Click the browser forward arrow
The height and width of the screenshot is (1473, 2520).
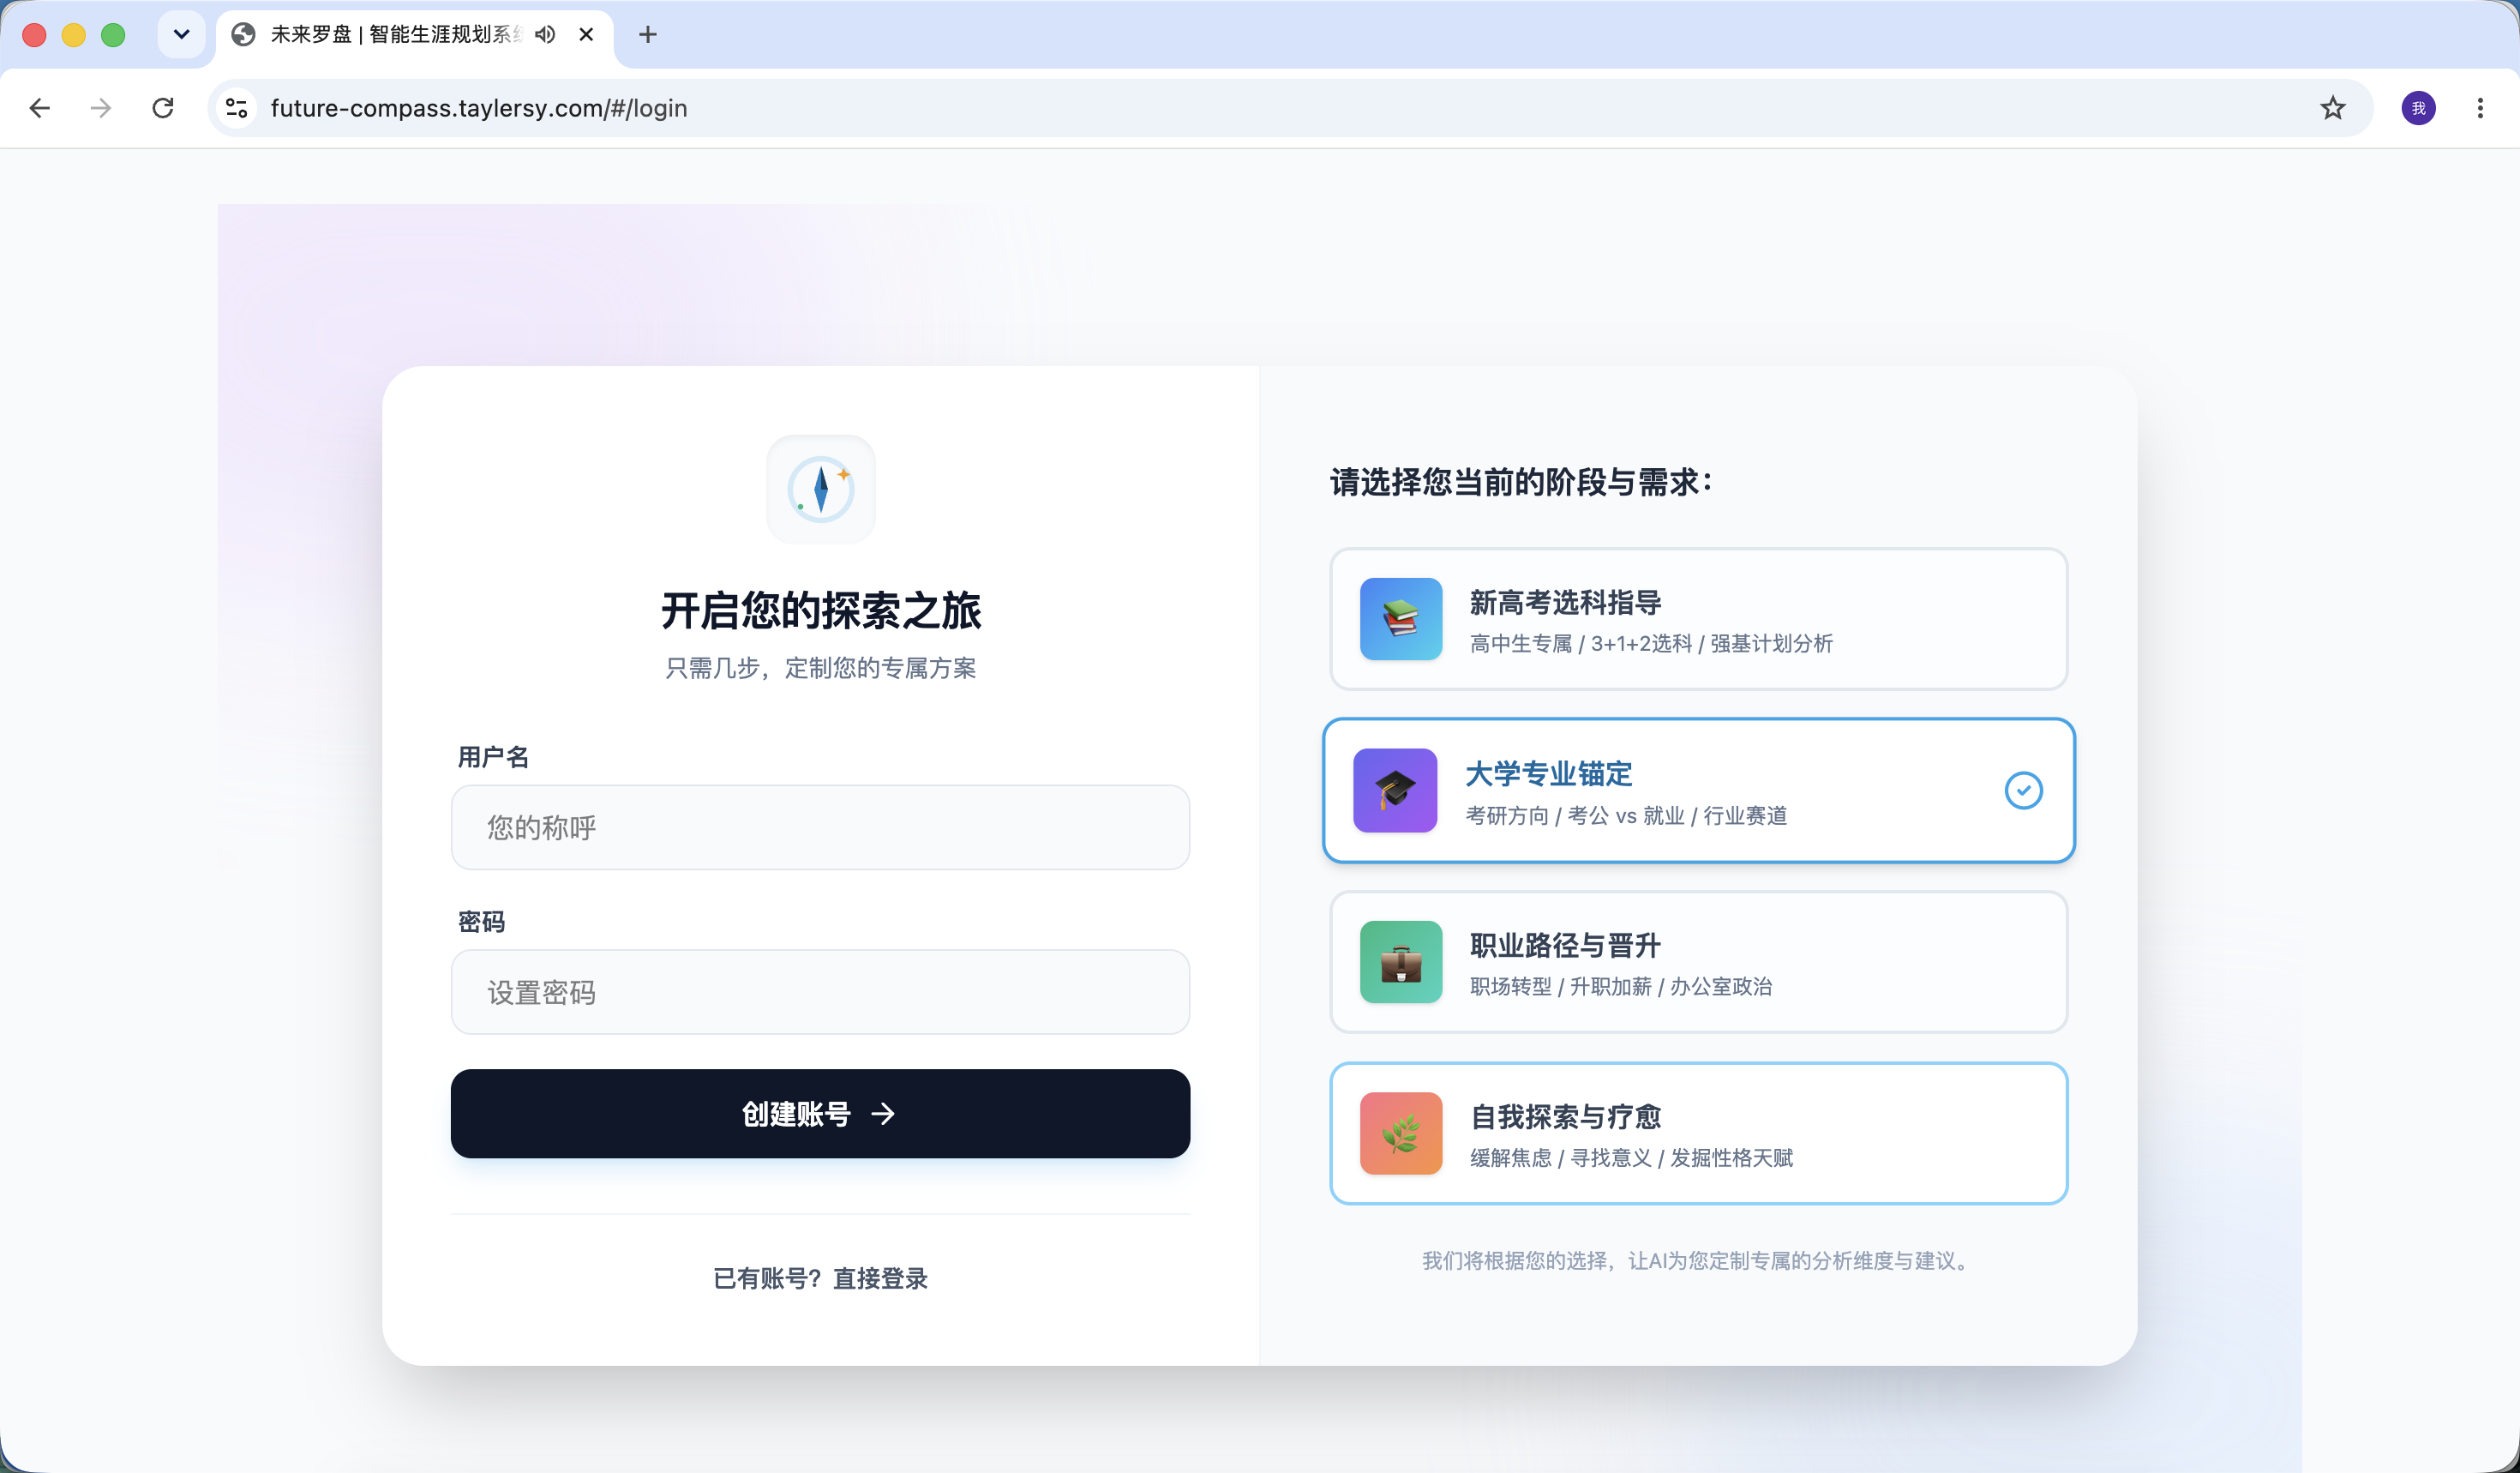[x=101, y=108]
